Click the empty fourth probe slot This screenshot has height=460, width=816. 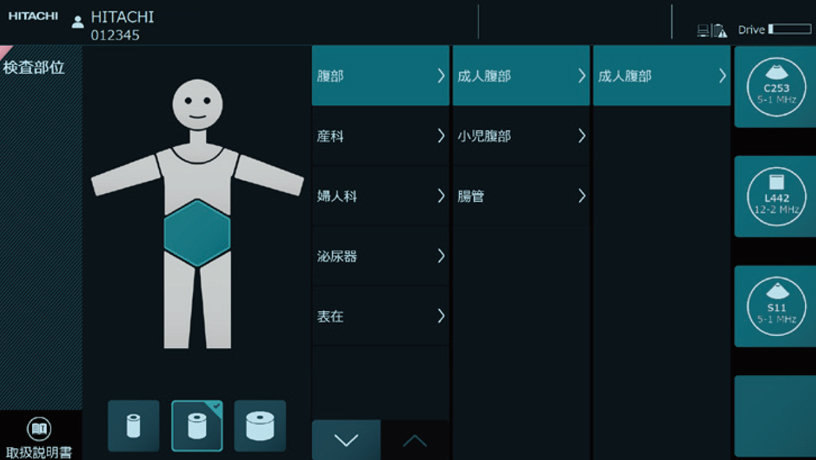[x=775, y=416]
